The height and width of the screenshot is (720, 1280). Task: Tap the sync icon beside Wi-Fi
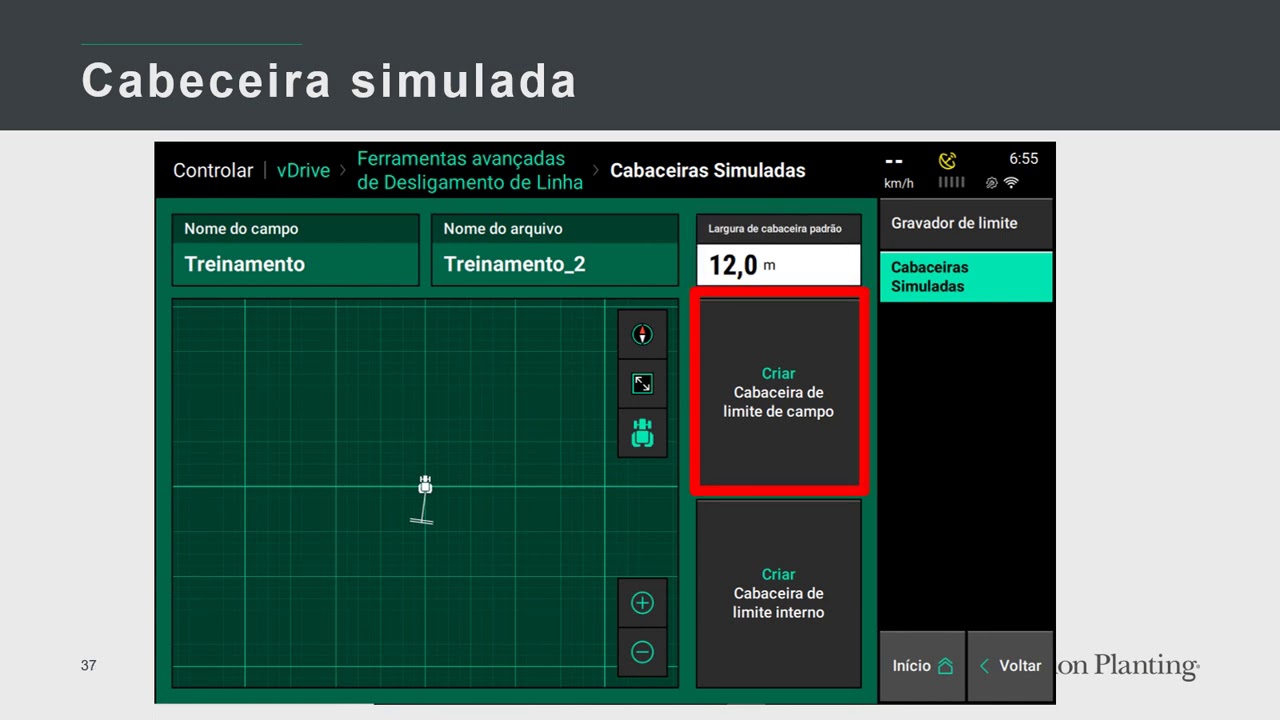[992, 183]
